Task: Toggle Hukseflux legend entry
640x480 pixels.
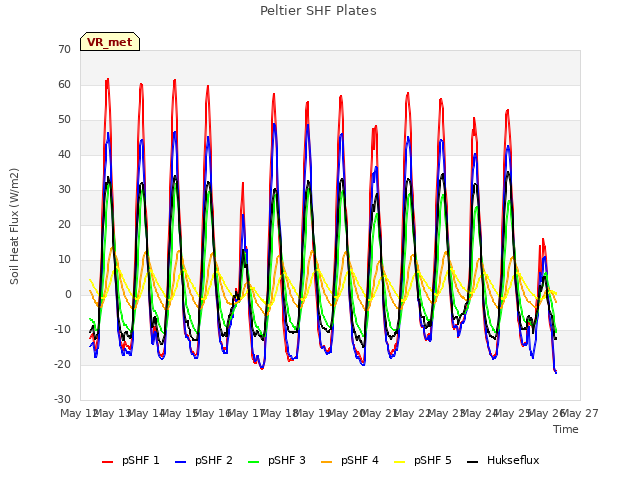Action: click(503, 460)
